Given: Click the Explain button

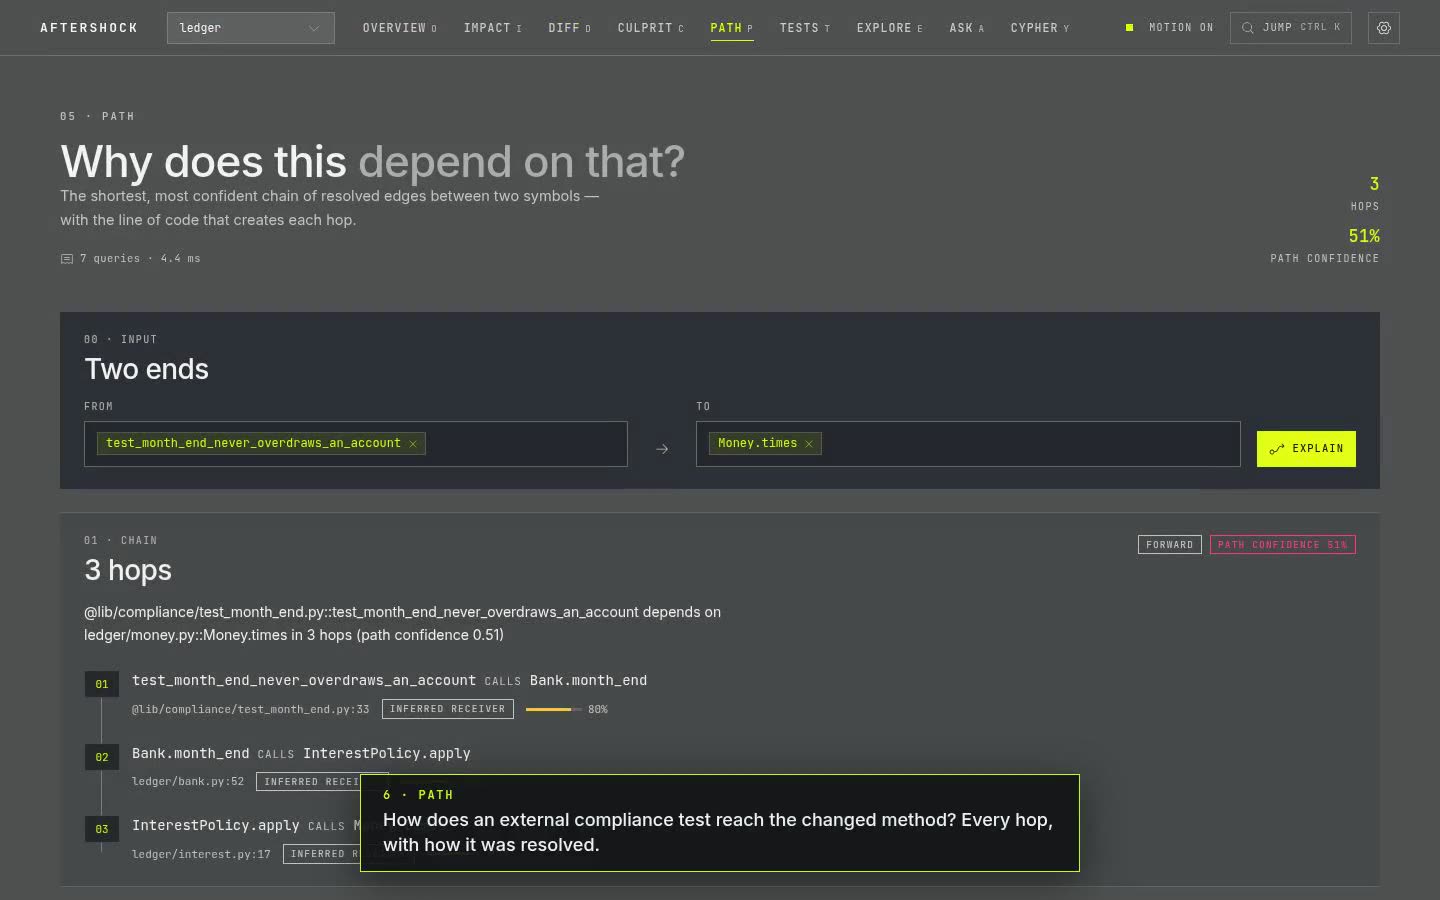Looking at the screenshot, I should point(1306,449).
